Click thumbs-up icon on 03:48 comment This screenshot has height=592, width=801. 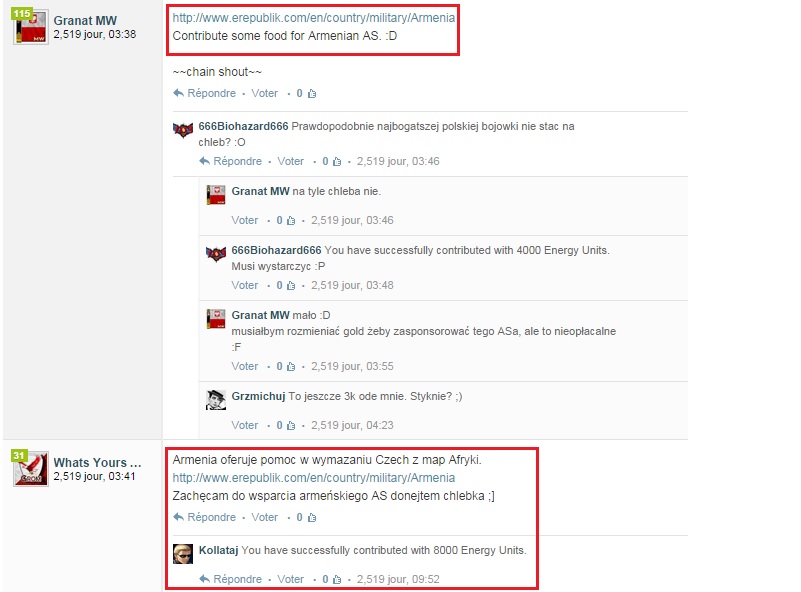pyautogui.click(x=291, y=286)
